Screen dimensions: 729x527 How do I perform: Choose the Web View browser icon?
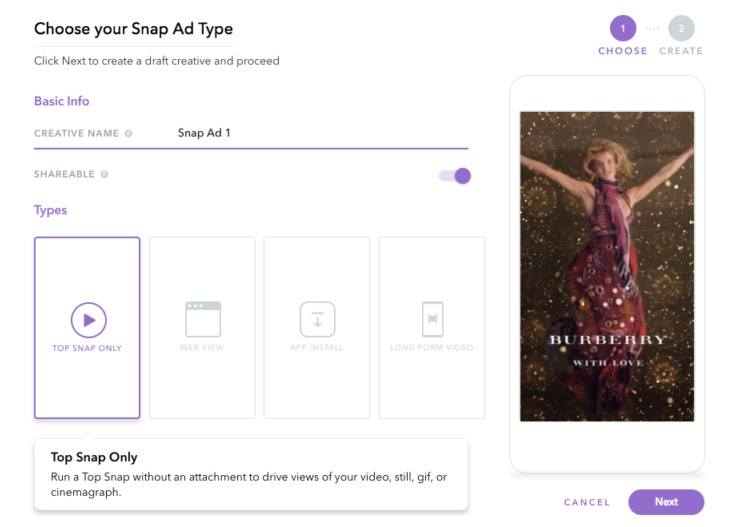point(202,319)
